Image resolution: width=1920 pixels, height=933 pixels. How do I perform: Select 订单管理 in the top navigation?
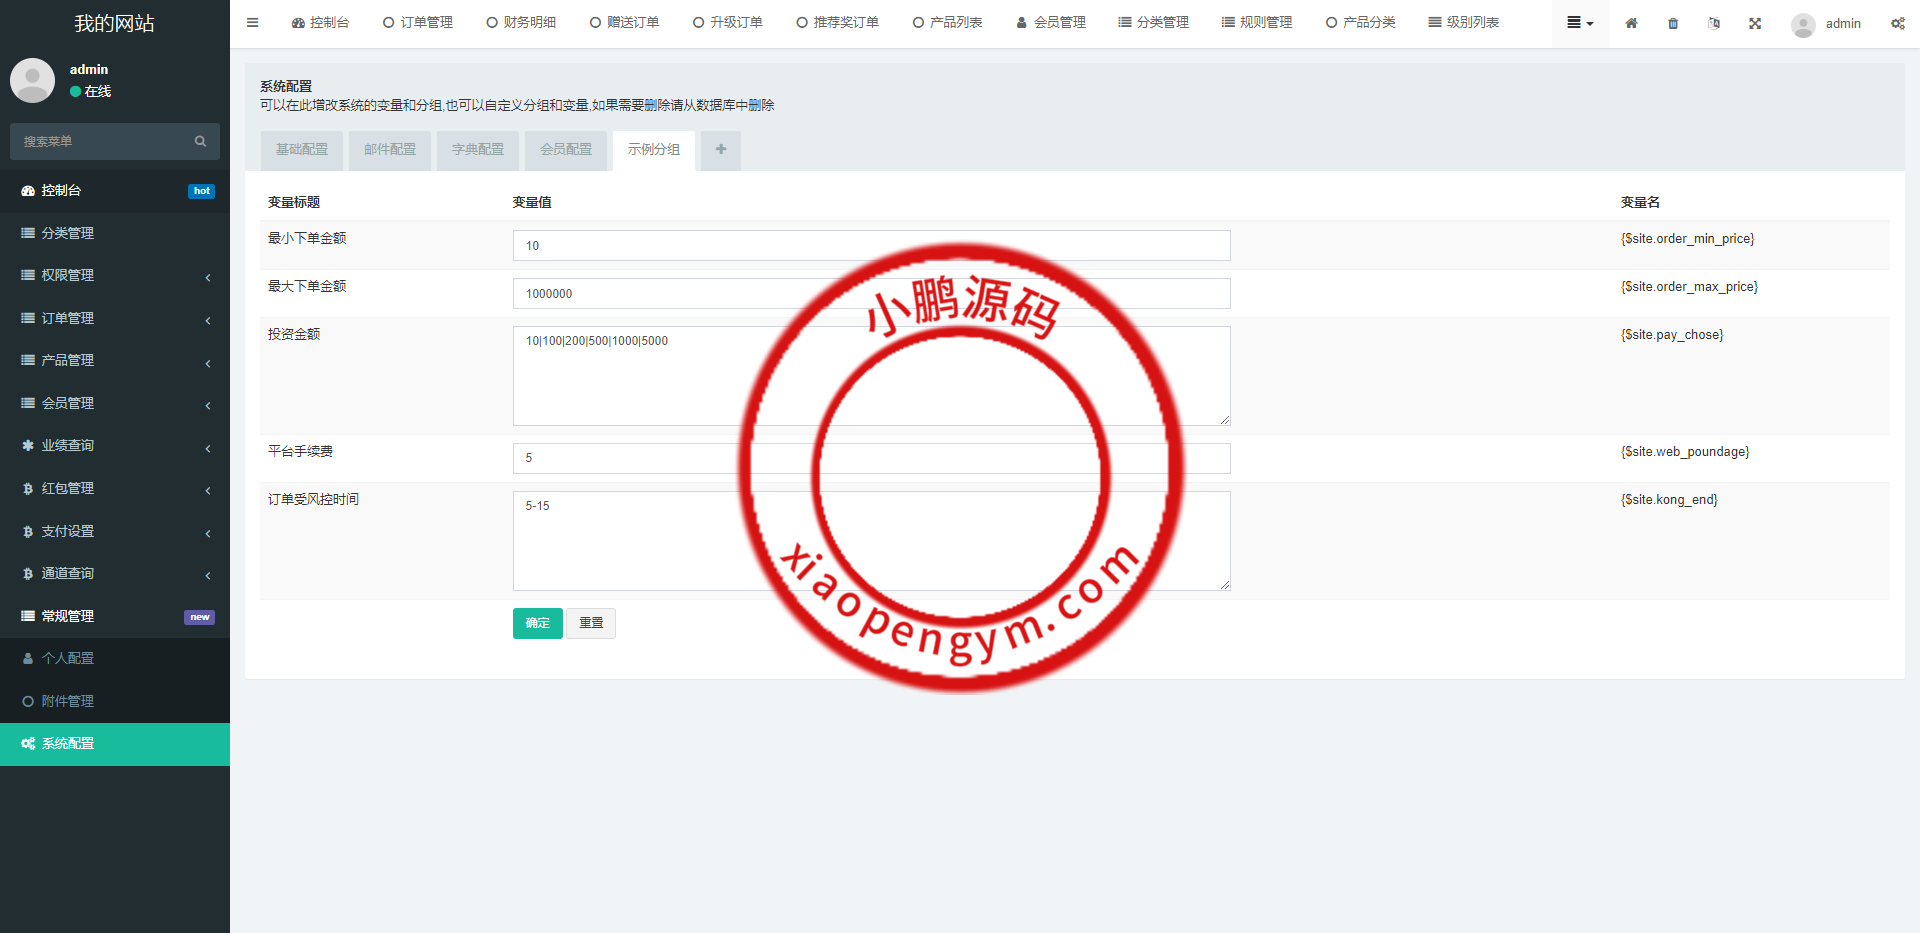(x=418, y=21)
